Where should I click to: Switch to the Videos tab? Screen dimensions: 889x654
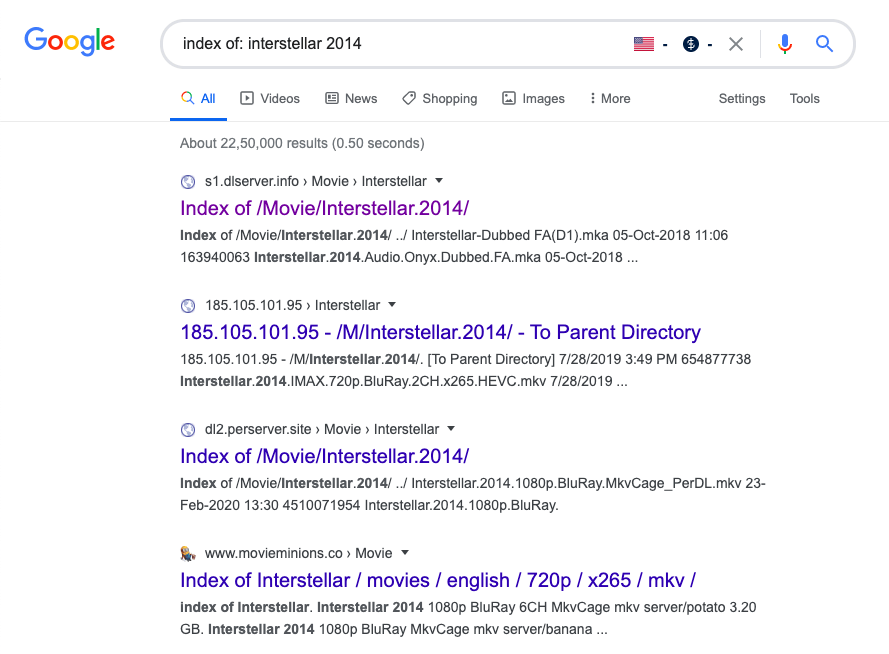[x=270, y=99]
